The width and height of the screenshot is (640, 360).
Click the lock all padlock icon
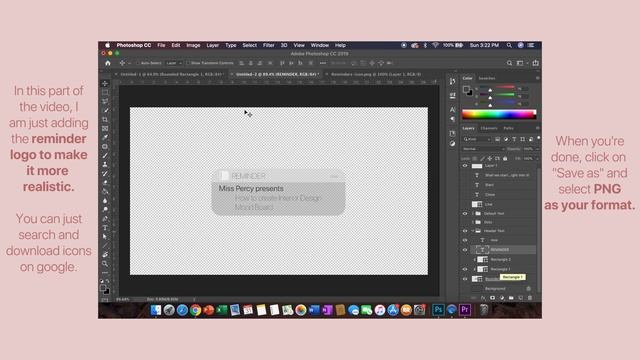505,158
